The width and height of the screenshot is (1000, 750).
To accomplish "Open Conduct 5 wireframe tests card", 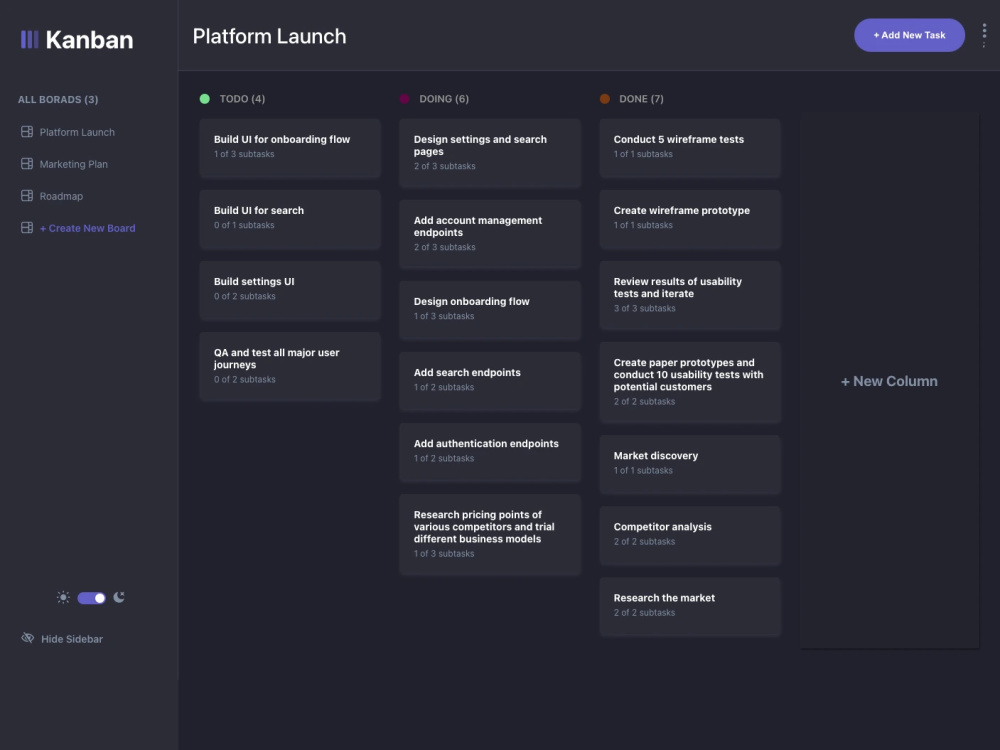I will point(690,147).
